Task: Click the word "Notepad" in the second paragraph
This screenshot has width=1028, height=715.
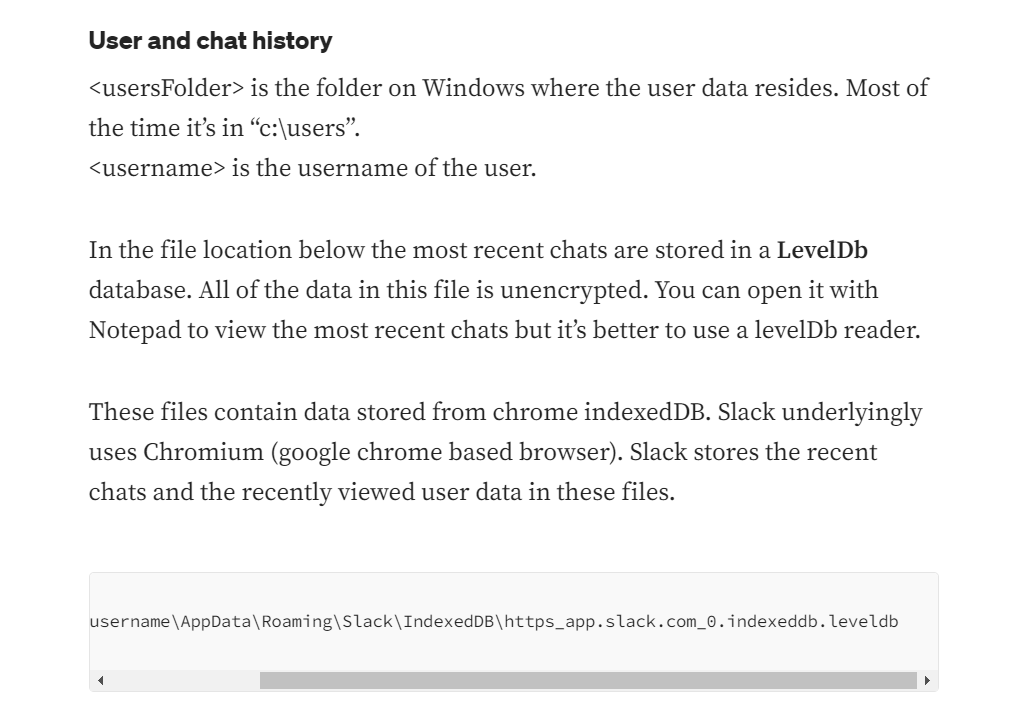Action: 135,330
